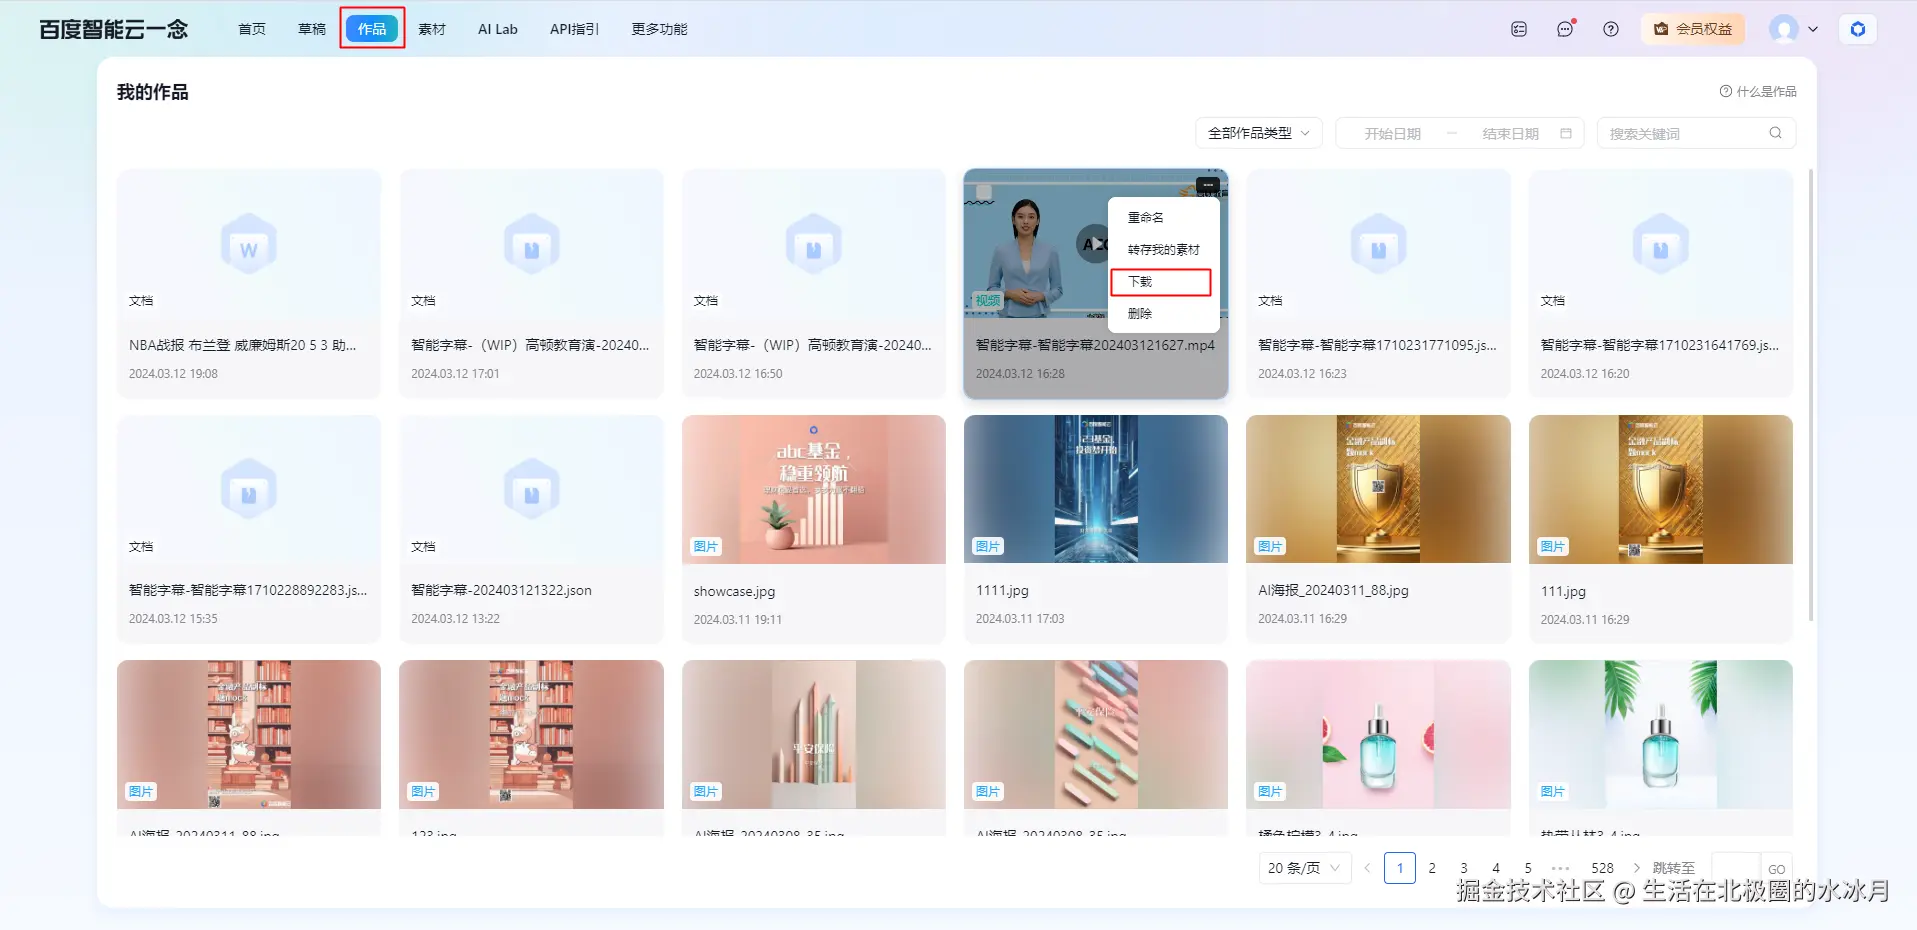This screenshot has width=1917, height=930.
Task: Click the previous page arrow
Action: (1367, 868)
